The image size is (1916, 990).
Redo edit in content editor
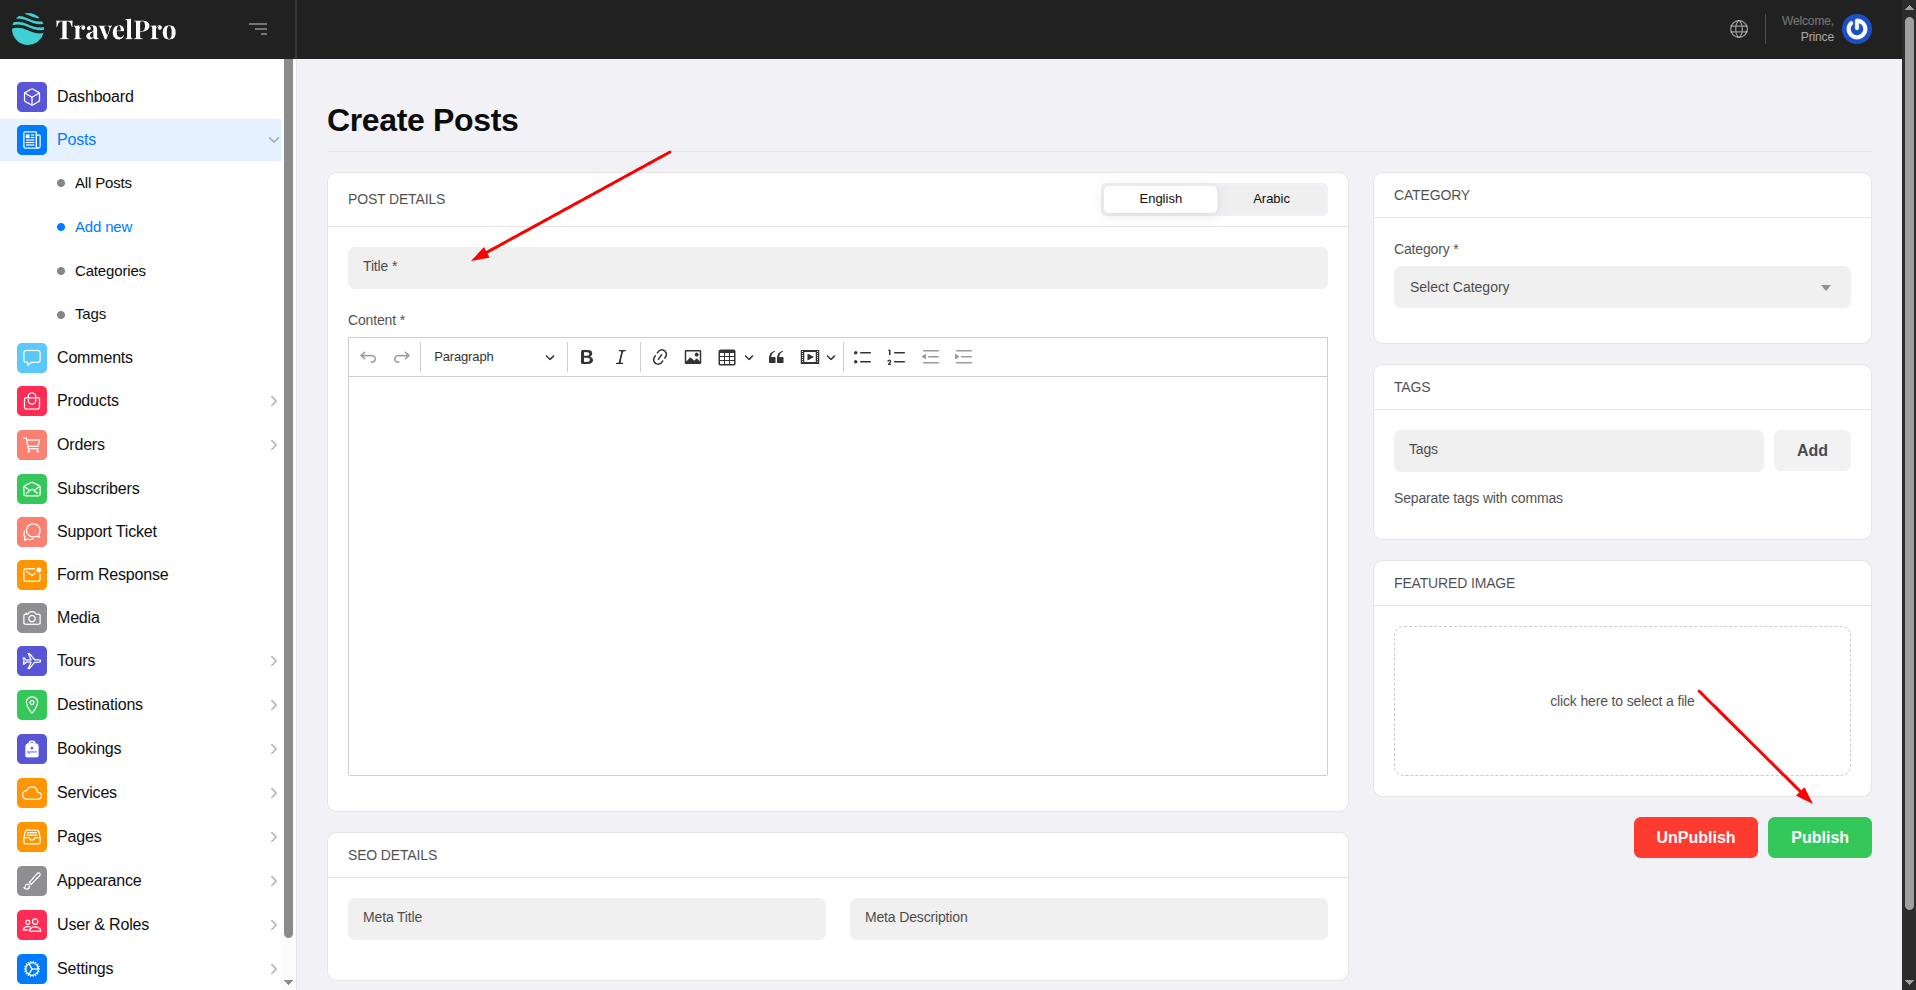pos(402,357)
